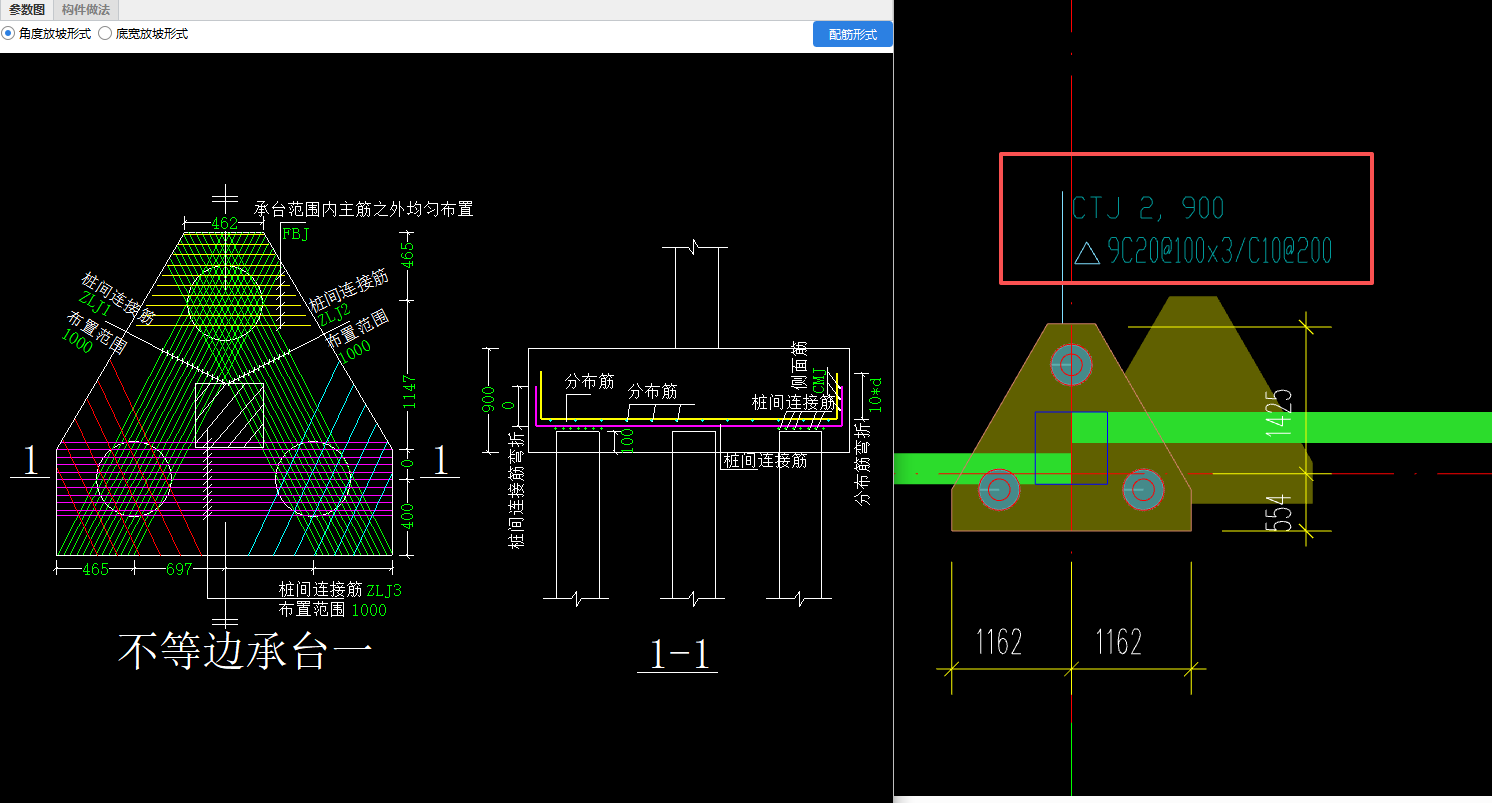Edit the green 462 top width value

pyautogui.click(x=224, y=223)
